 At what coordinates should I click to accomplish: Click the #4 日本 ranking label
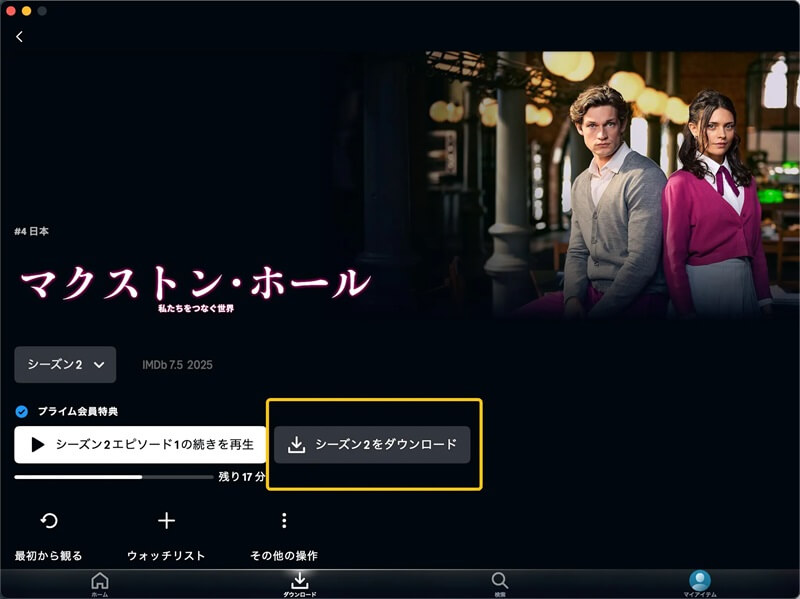tap(32, 229)
